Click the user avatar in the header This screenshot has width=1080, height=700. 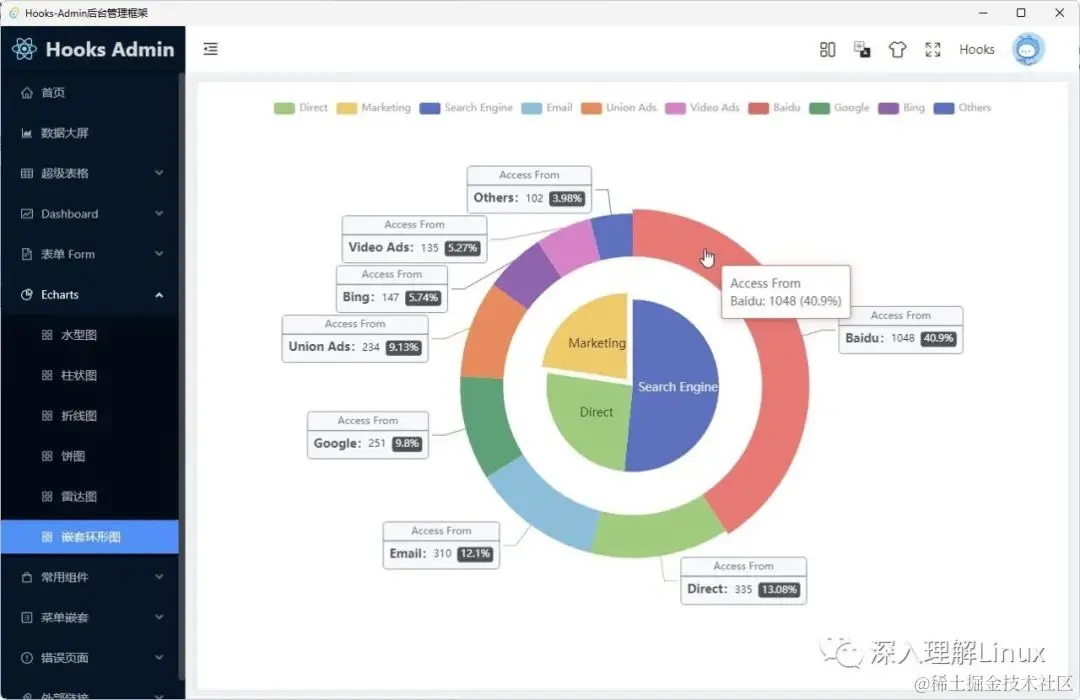(1028, 50)
